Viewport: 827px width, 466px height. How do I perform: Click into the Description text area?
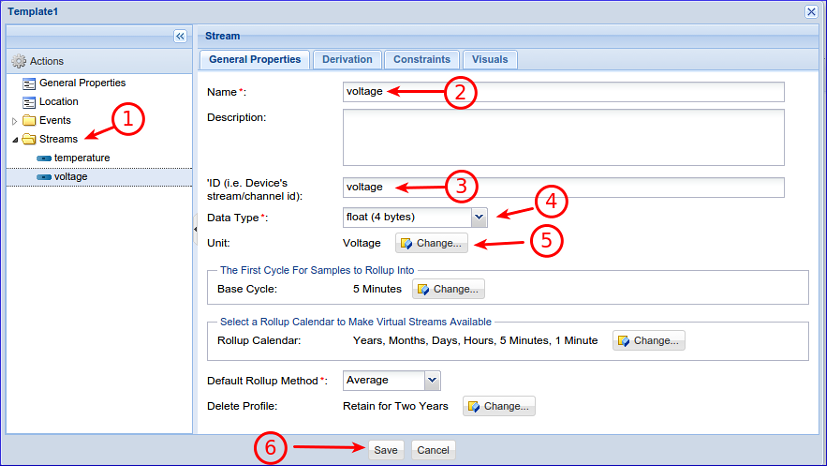[x=563, y=137]
